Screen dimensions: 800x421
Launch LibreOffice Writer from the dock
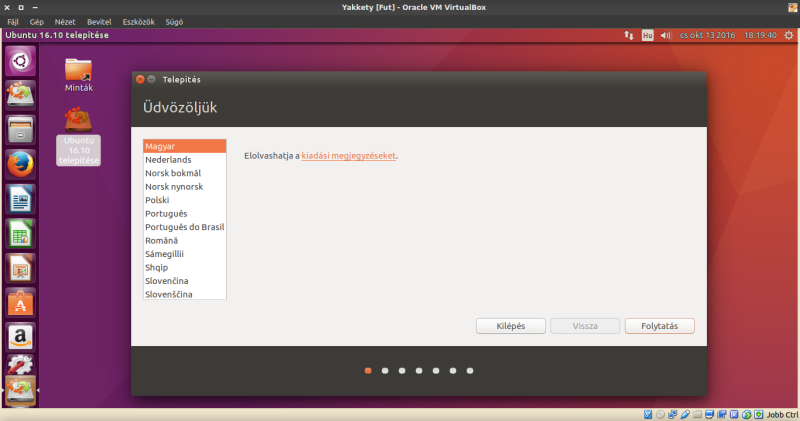21,199
